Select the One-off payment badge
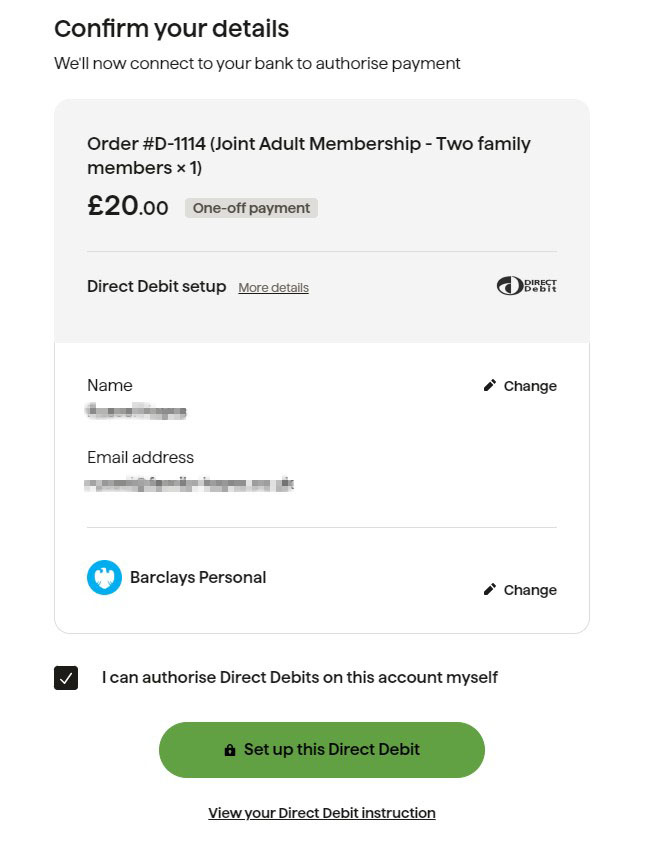Viewport: 647px width, 867px height. 250,207
